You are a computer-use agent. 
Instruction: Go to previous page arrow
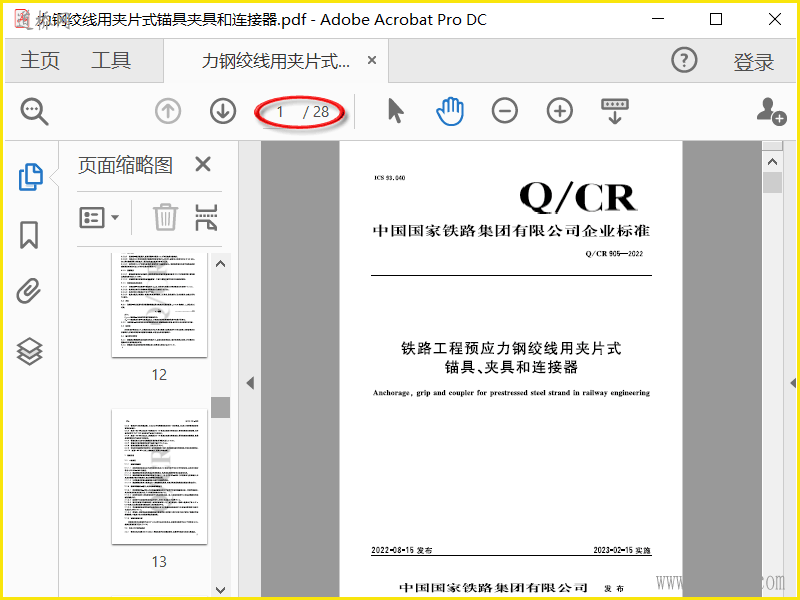click(168, 111)
